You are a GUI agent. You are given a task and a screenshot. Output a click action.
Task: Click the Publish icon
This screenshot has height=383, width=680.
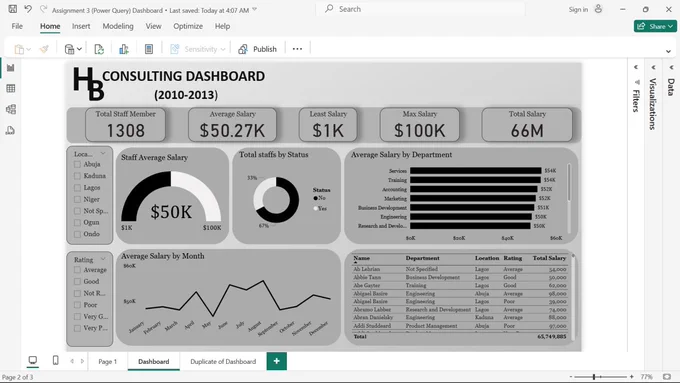point(243,49)
